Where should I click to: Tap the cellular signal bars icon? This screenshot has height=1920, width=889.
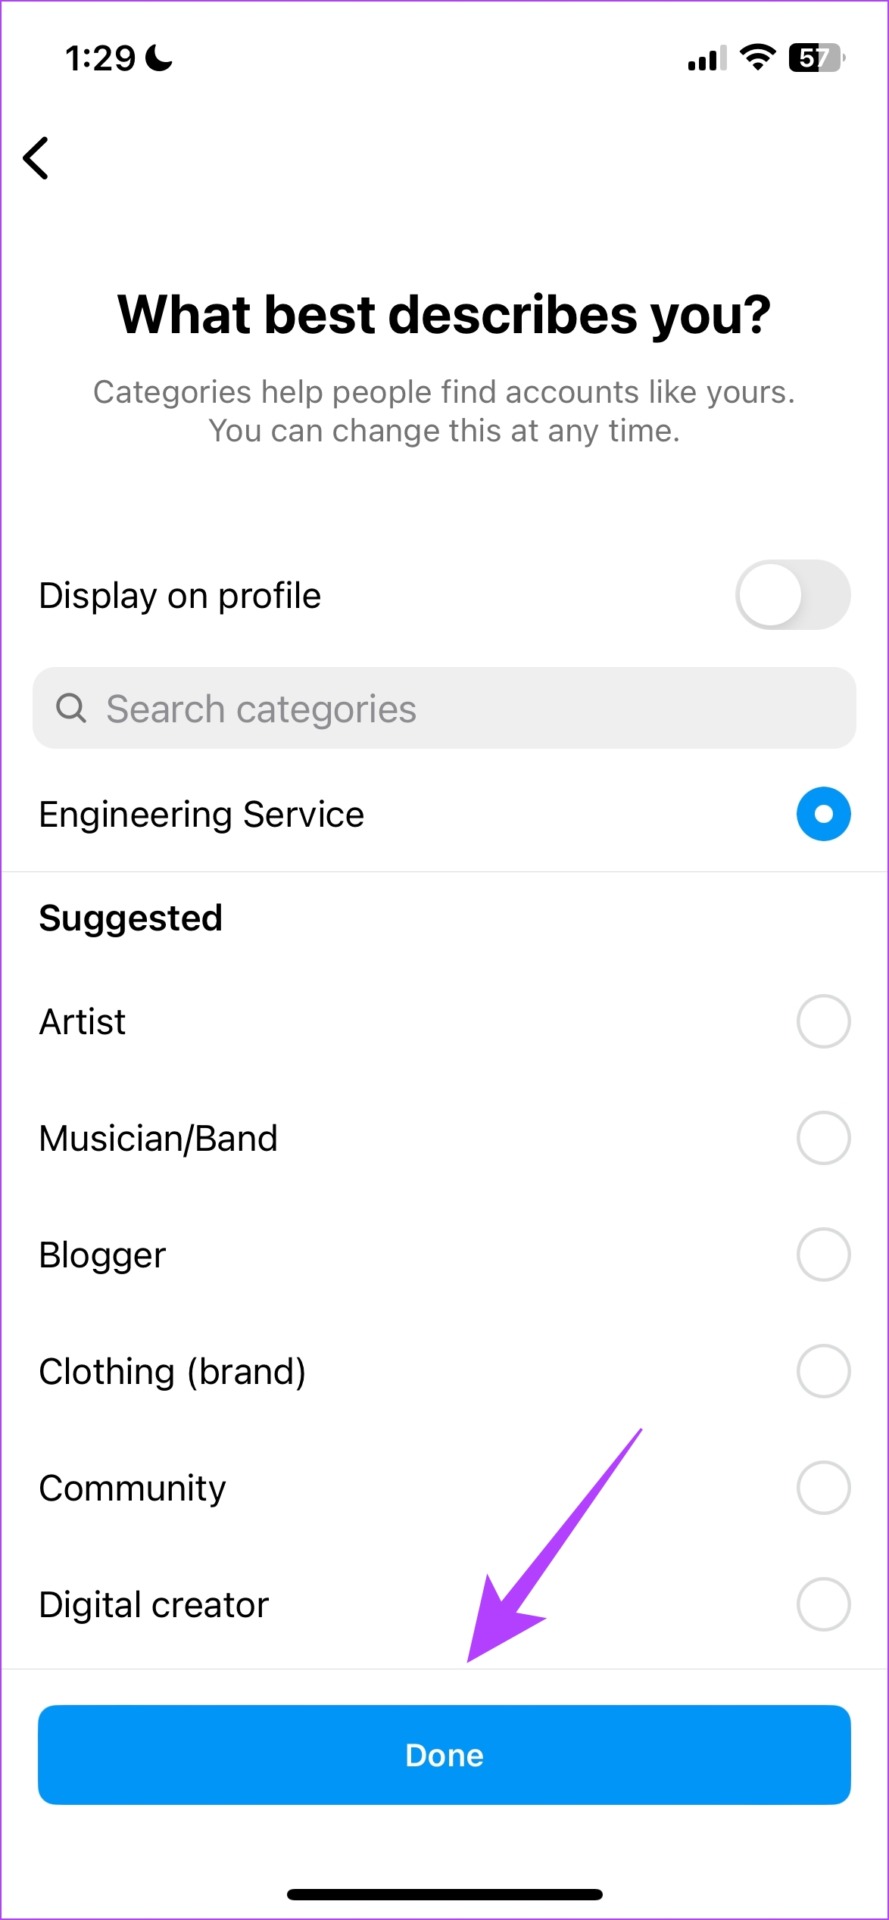click(x=706, y=60)
